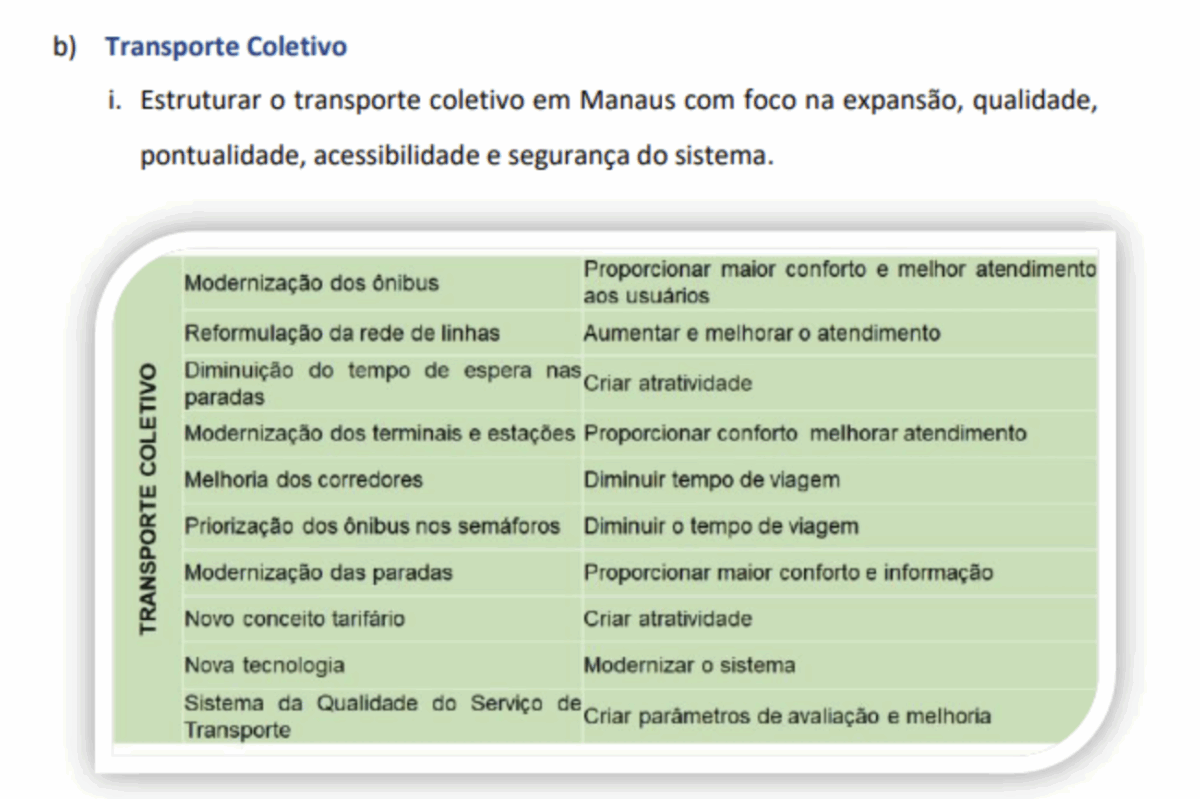Click the 'Transporte Coletivo' heading
Viewport: 1200px width, 799px height.
point(226,47)
